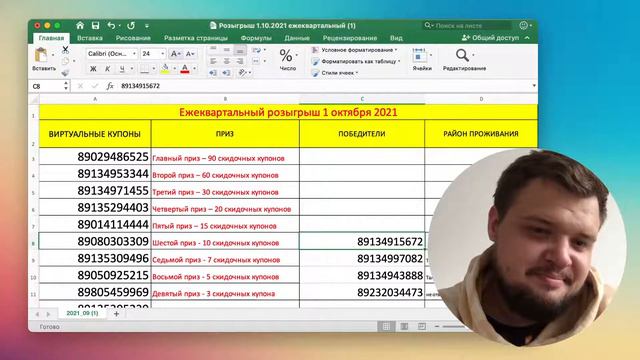Click the name box showing C8
This screenshot has height=360, width=640.
point(46,86)
